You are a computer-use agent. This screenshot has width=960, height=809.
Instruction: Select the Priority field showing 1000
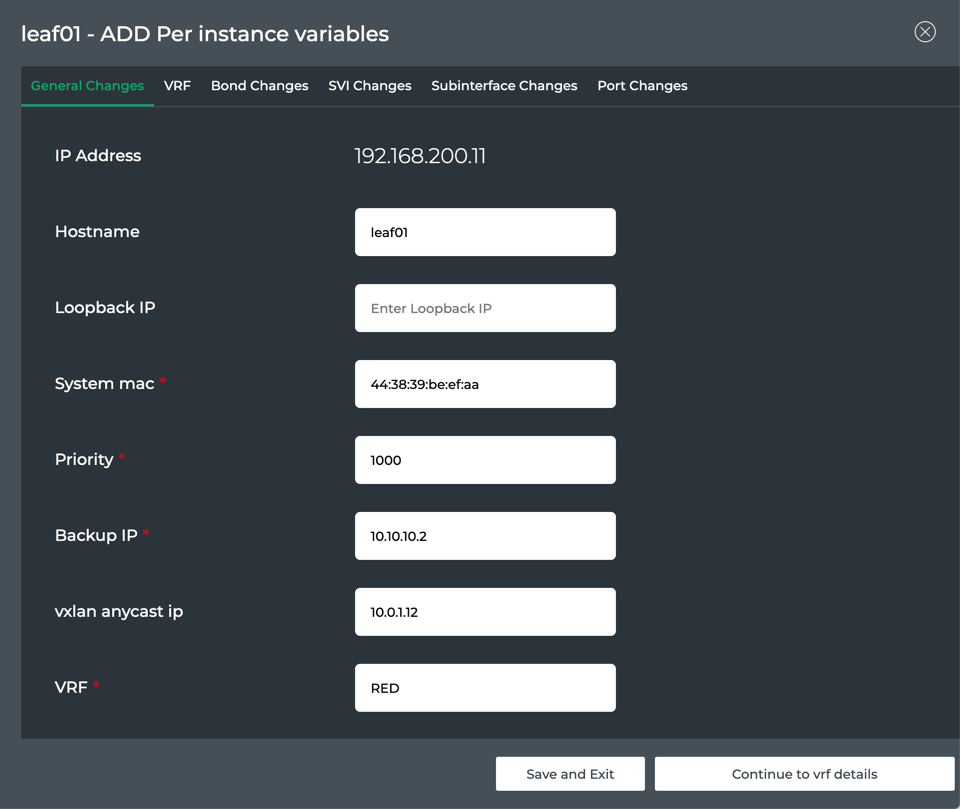tap(485, 460)
